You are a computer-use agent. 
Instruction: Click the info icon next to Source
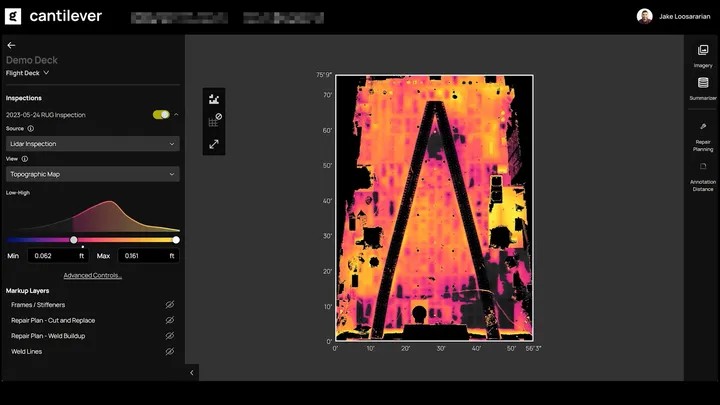click(x=30, y=129)
